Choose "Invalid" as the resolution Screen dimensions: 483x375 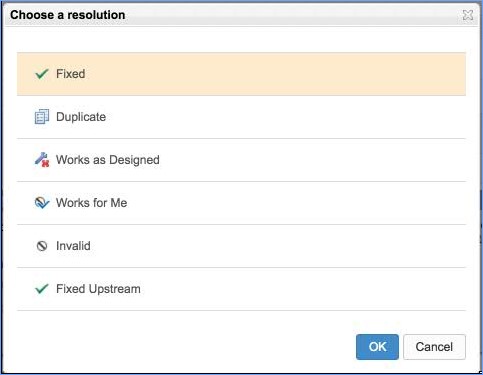73,246
